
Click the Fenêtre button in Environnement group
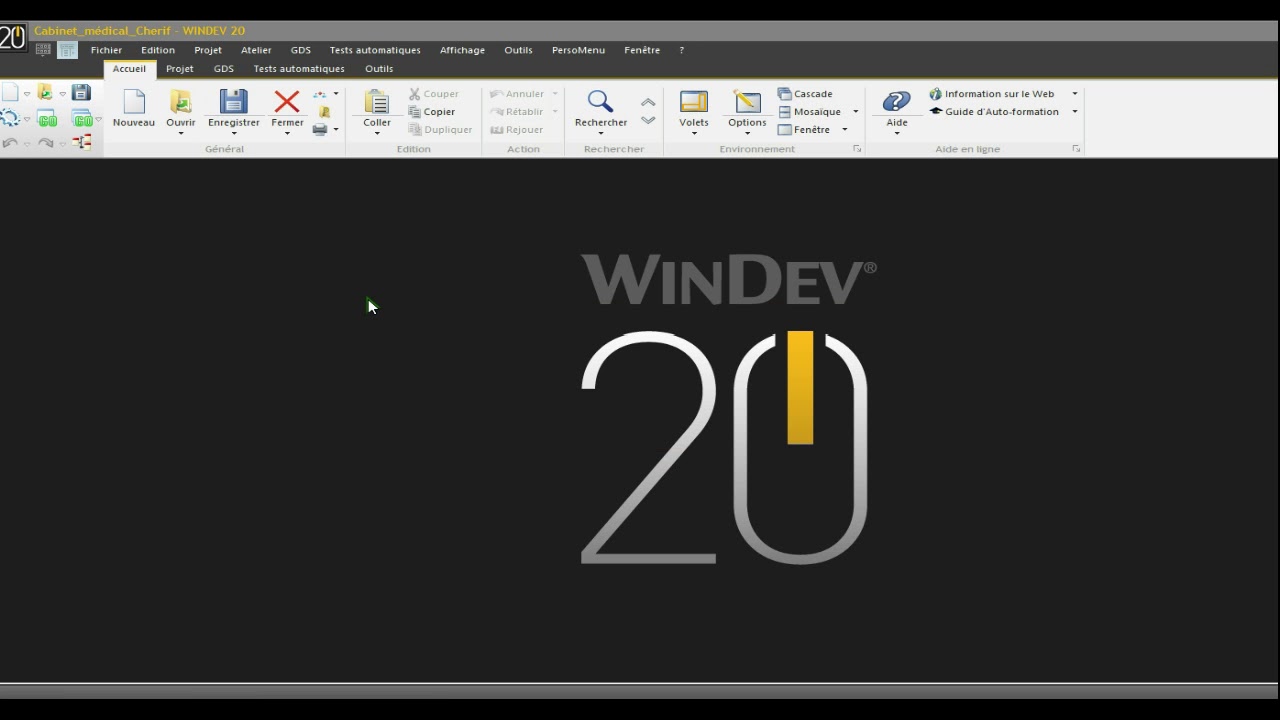(804, 130)
